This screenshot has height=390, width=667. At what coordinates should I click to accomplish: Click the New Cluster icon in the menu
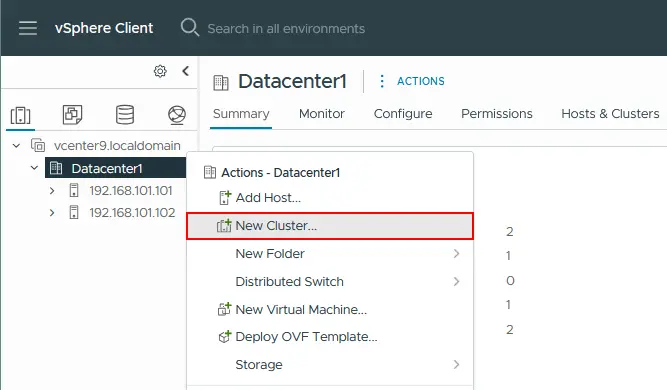pos(224,226)
